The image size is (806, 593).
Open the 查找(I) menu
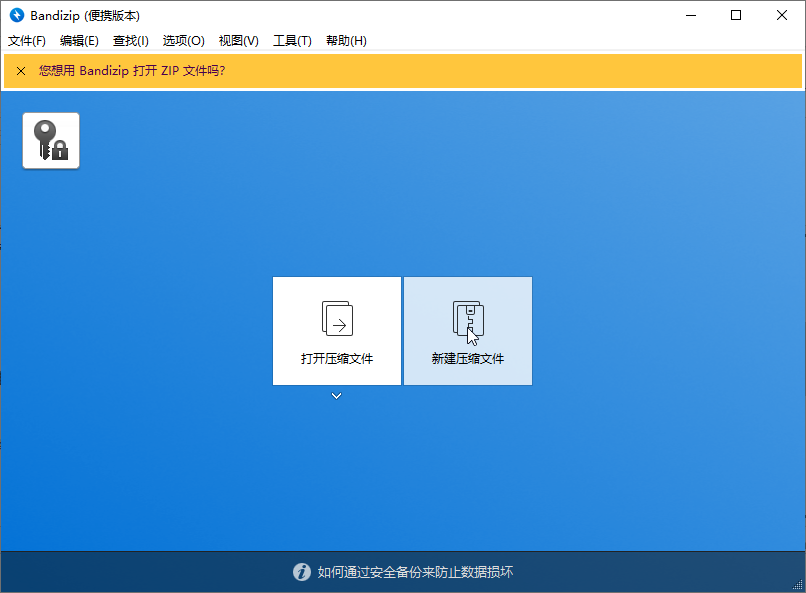pyautogui.click(x=131, y=41)
